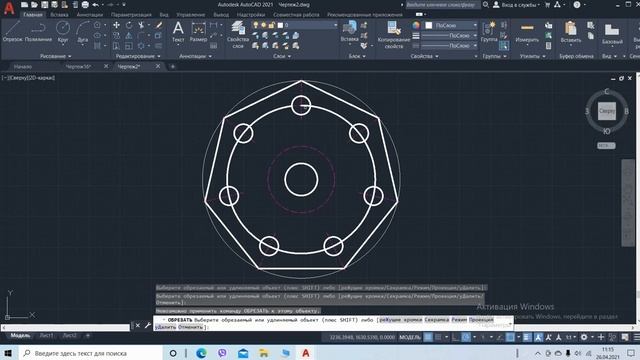
Task: Click the Windows taskbar search box
Action: tap(91, 353)
